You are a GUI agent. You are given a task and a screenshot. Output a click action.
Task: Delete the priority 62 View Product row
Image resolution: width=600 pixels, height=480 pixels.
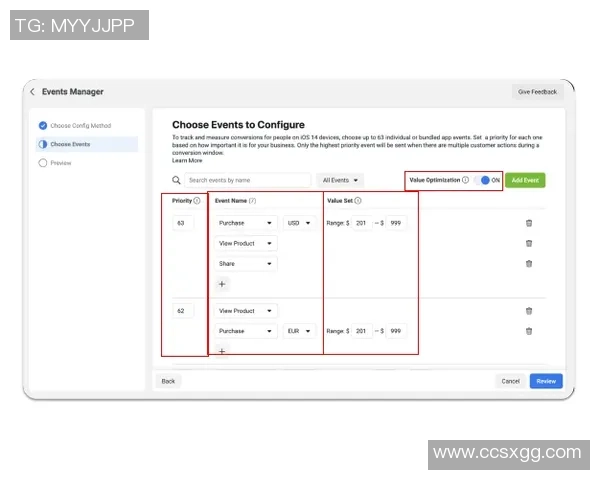pos(529,311)
